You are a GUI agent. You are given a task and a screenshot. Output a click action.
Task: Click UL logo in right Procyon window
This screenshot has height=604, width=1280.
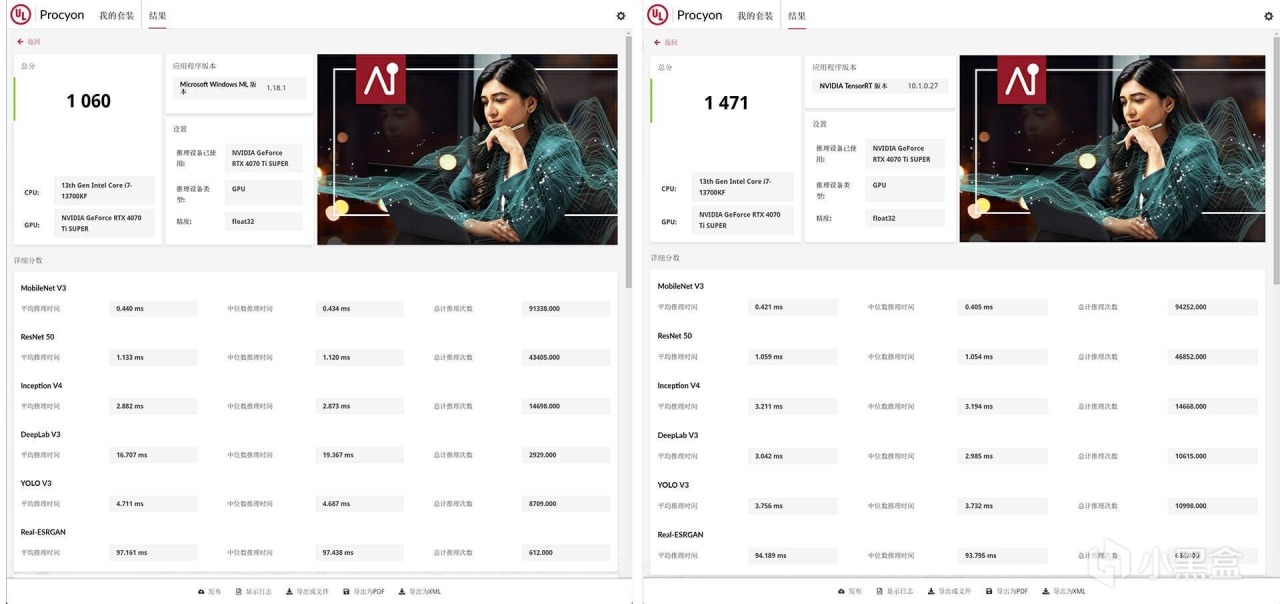pos(657,15)
